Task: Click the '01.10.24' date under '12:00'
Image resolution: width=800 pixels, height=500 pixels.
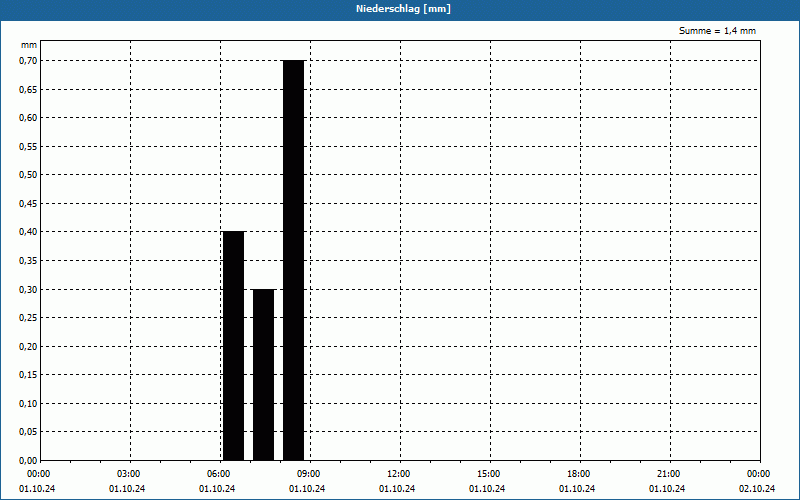Action: coord(397,489)
